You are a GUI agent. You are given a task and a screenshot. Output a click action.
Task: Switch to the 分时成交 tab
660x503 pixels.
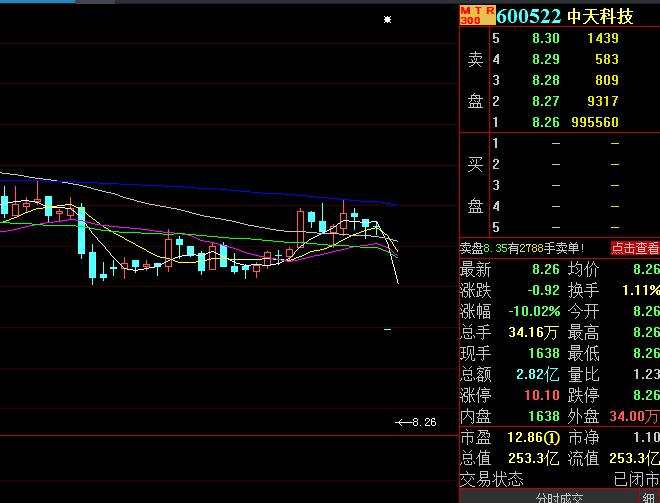click(559, 498)
